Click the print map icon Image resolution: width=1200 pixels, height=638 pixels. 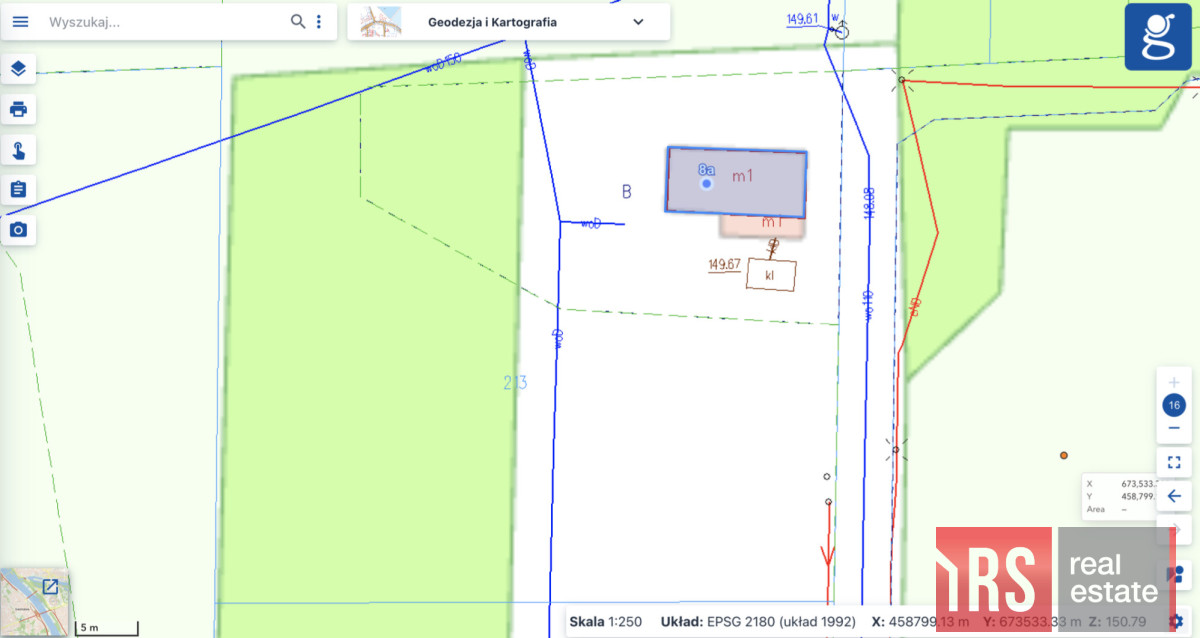pyautogui.click(x=18, y=109)
